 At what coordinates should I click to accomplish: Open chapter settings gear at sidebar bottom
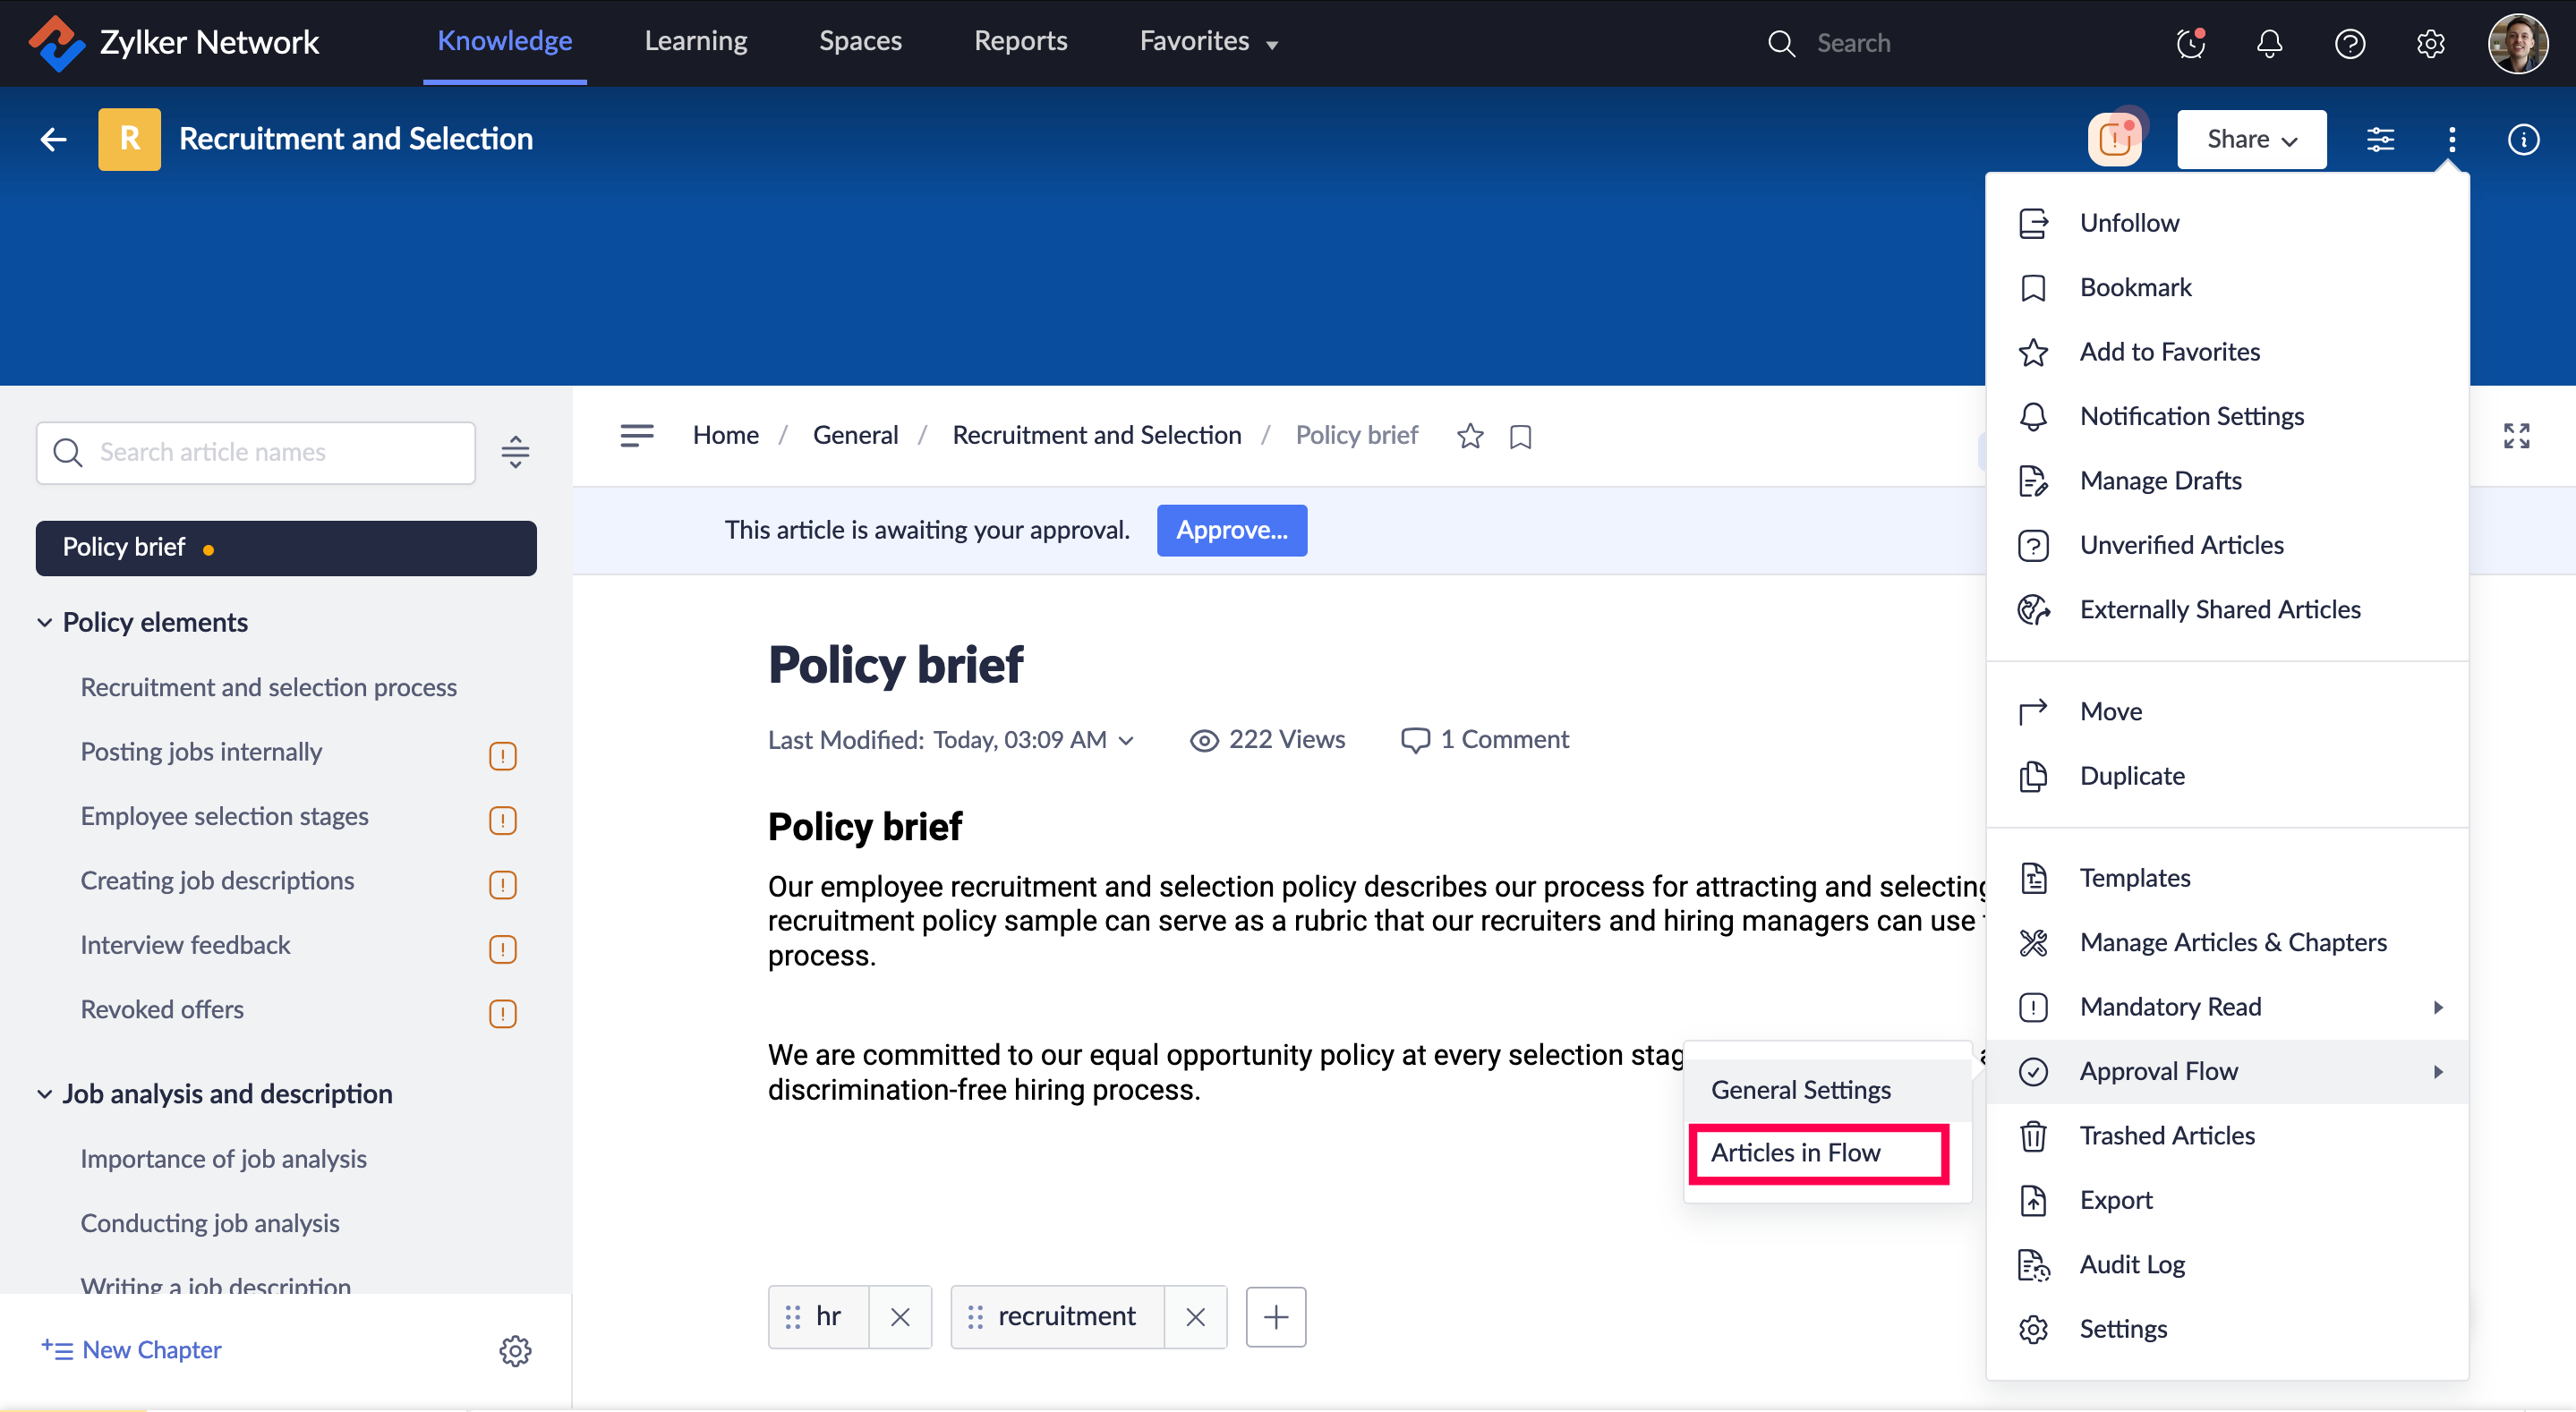point(515,1350)
